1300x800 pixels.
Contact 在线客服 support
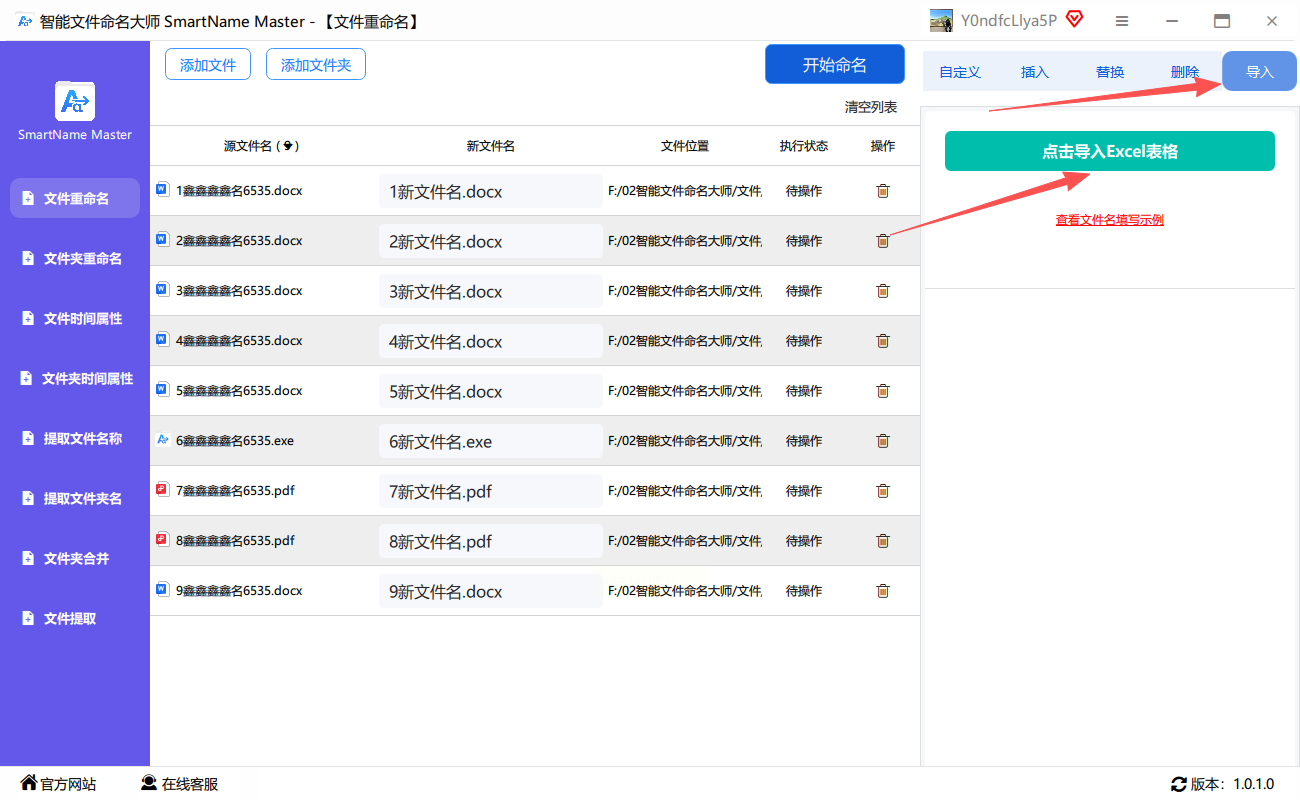179,784
